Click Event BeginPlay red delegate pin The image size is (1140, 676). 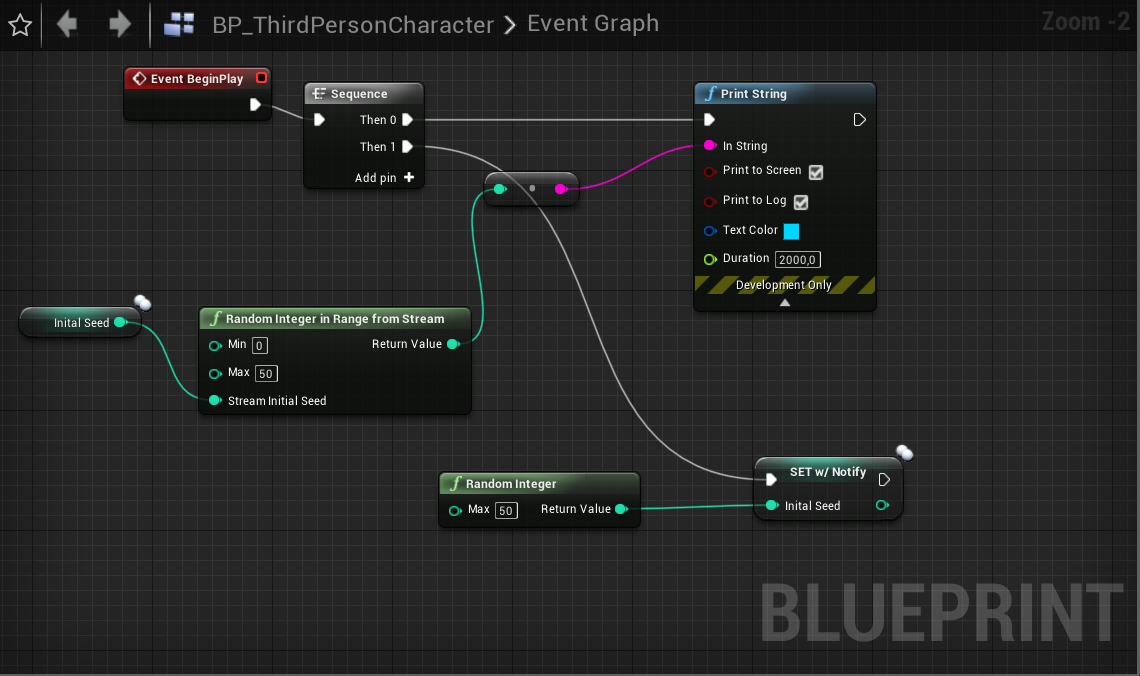(262, 78)
